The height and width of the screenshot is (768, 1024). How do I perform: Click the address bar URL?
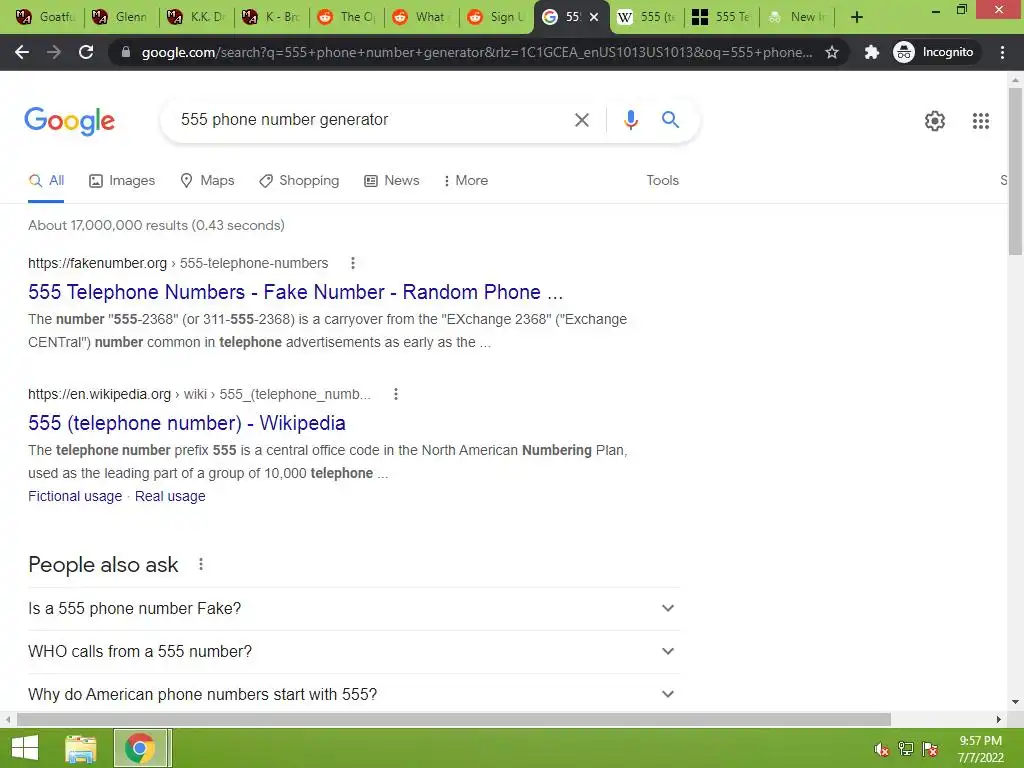[x=477, y=52]
